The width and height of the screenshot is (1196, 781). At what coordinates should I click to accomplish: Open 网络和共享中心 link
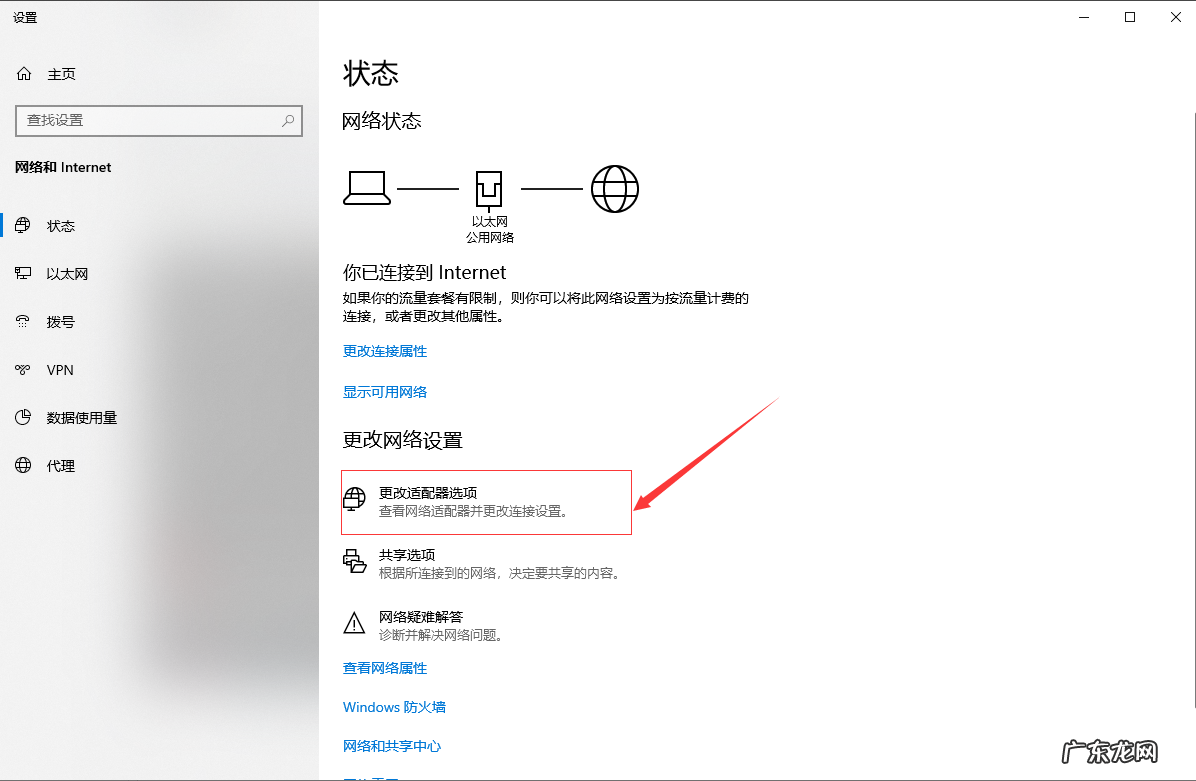click(x=393, y=745)
